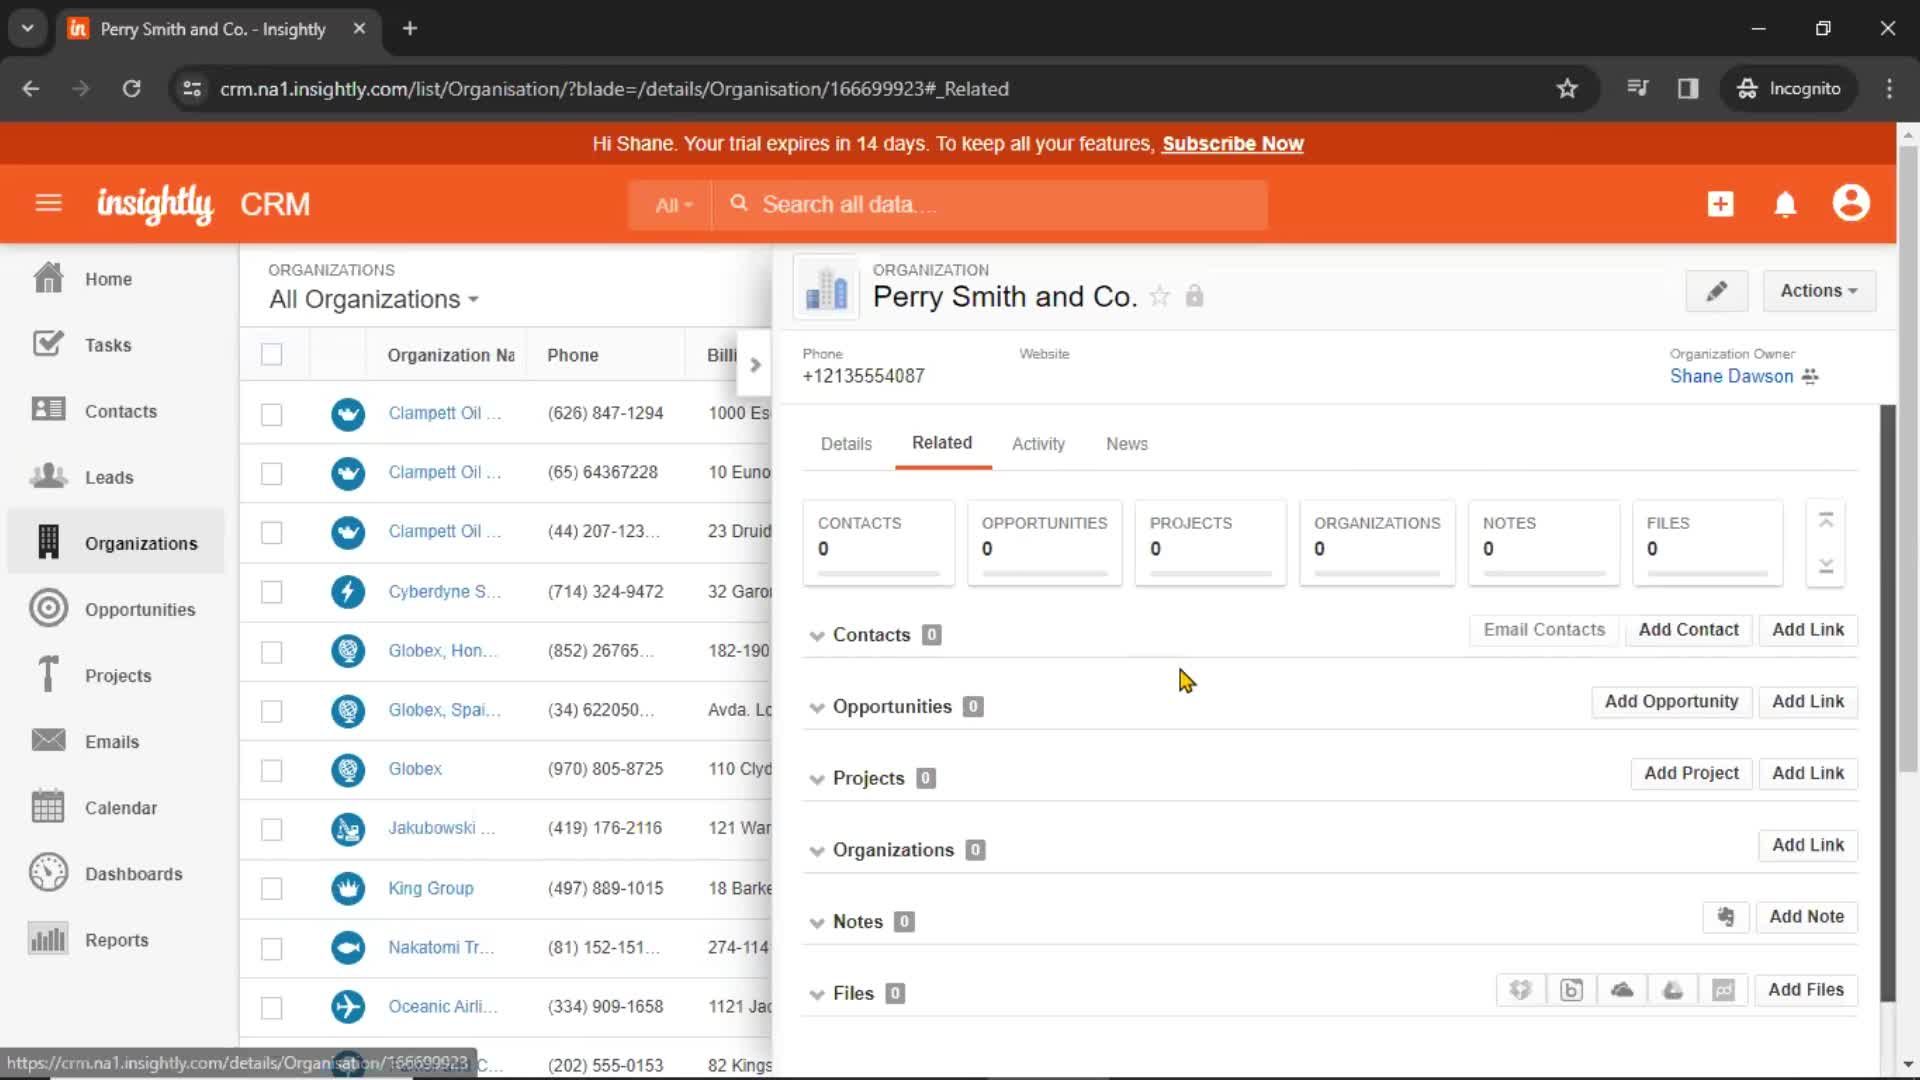The height and width of the screenshot is (1080, 1920).
Task: Switch to the News tab
Action: point(1127,444)
